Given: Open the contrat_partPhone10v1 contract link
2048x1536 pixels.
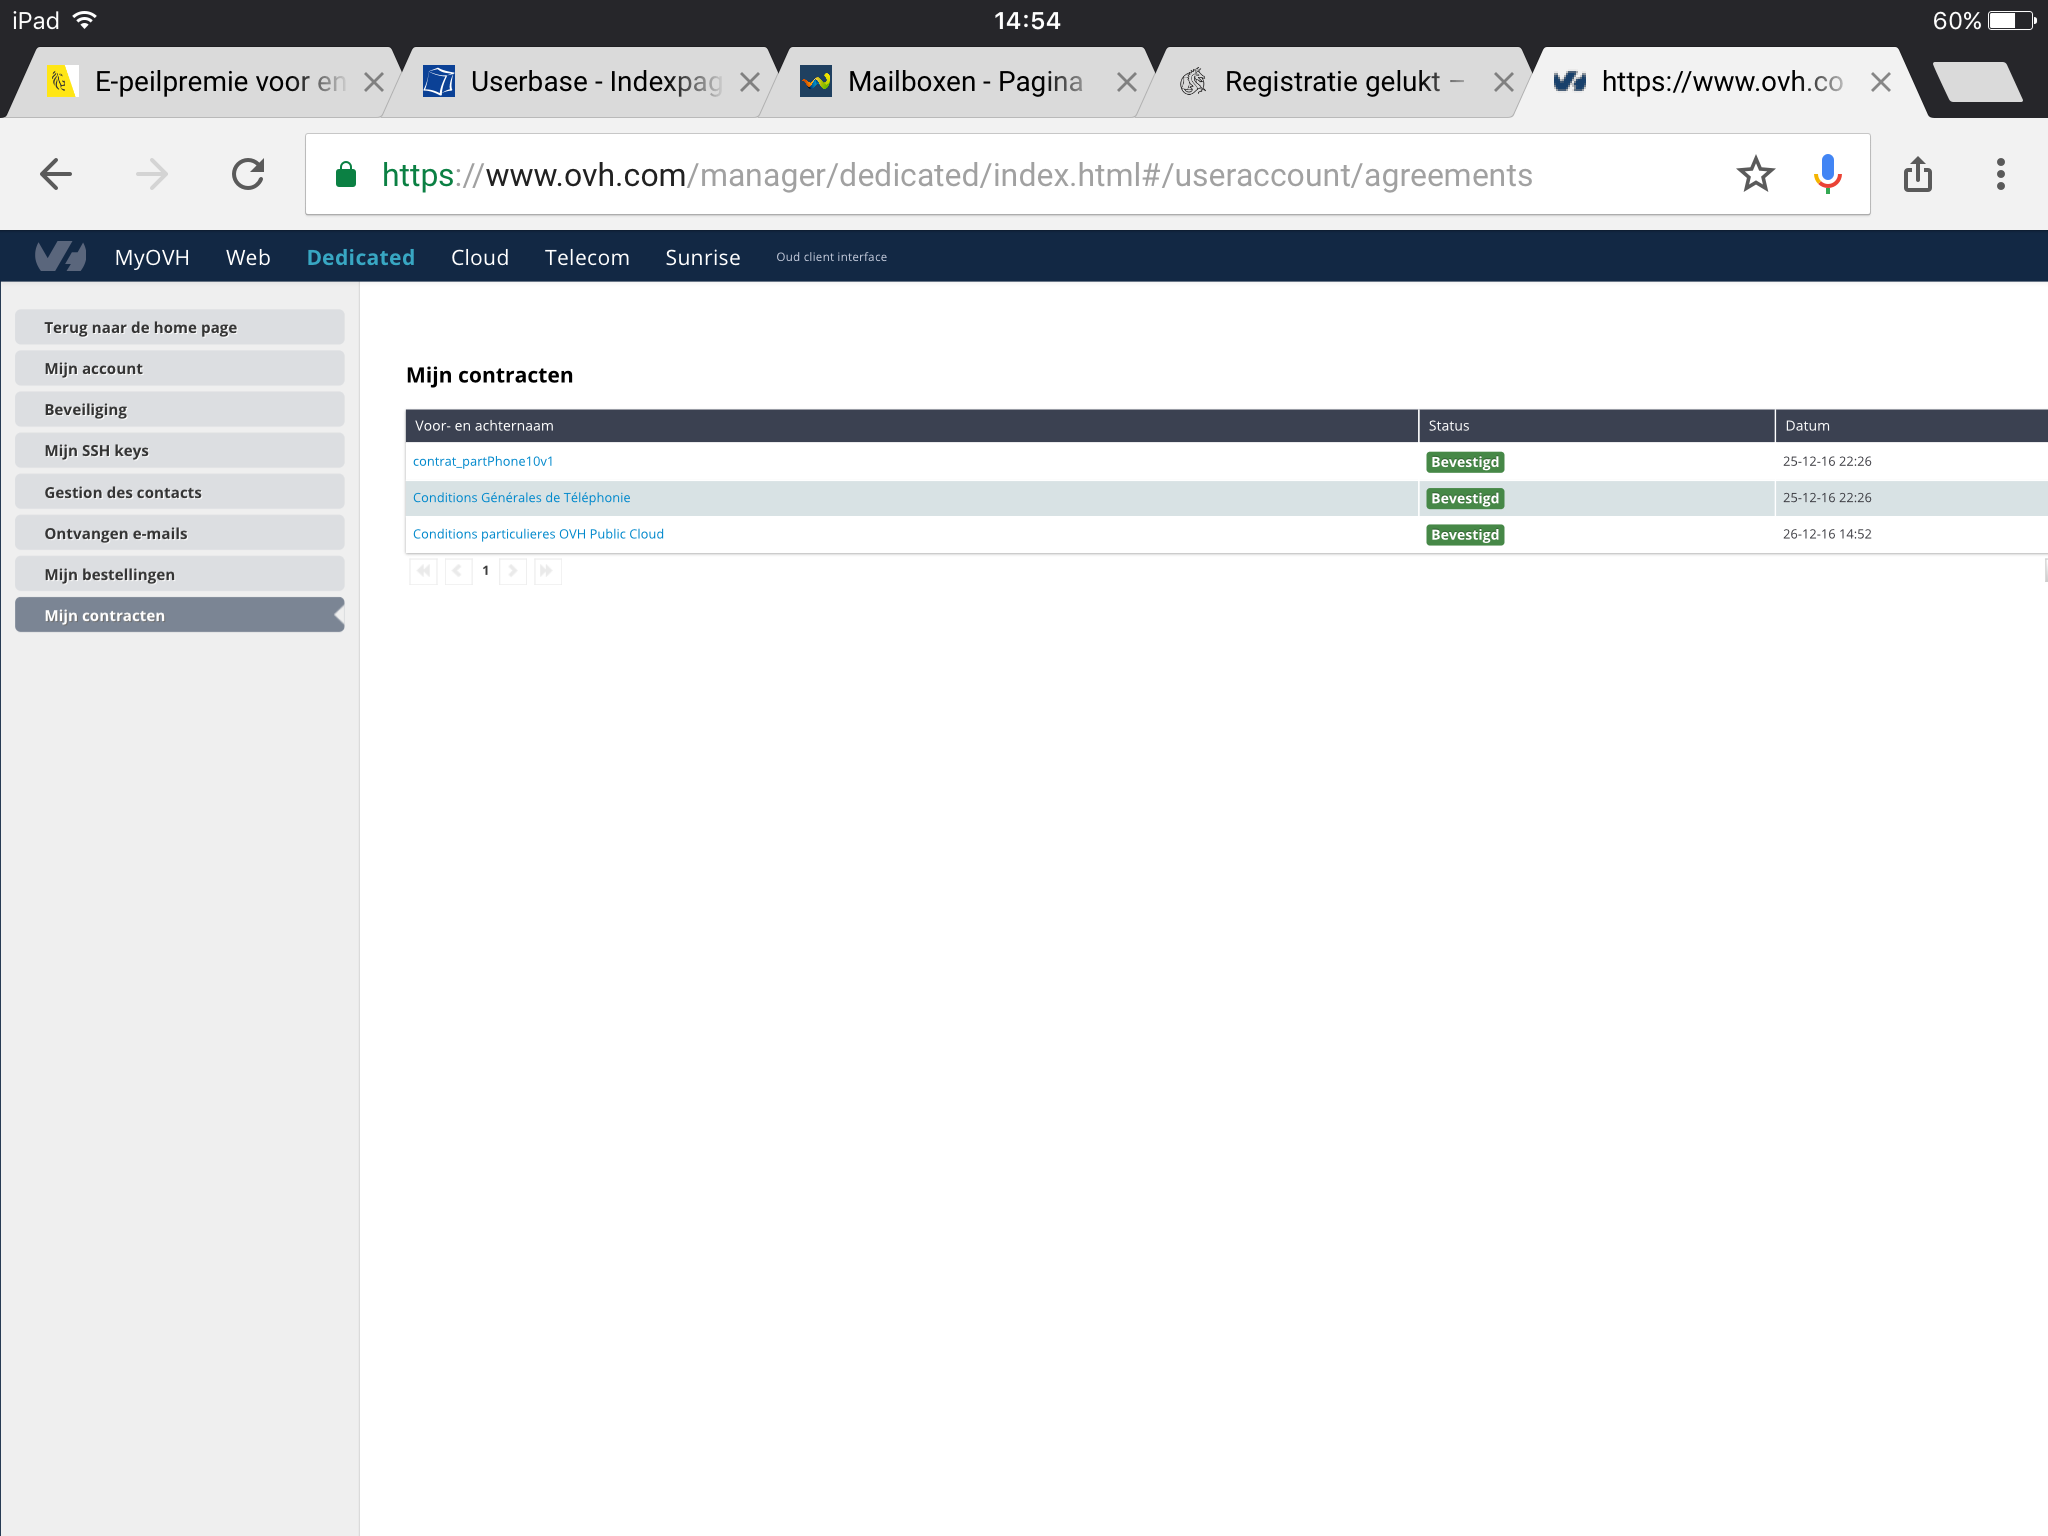Looking at the screenshot, I should pyautogui.click(x=483, y=461).
